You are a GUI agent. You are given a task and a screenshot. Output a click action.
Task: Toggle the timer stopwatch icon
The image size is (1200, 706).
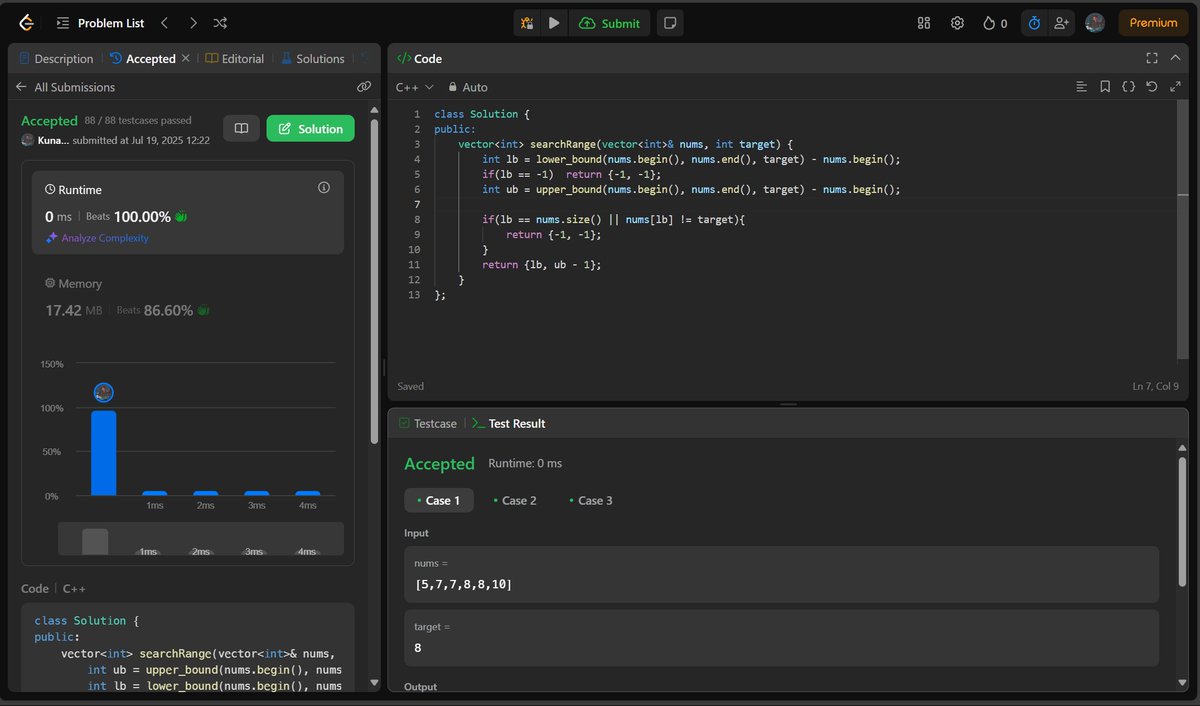pos(1034,23)
